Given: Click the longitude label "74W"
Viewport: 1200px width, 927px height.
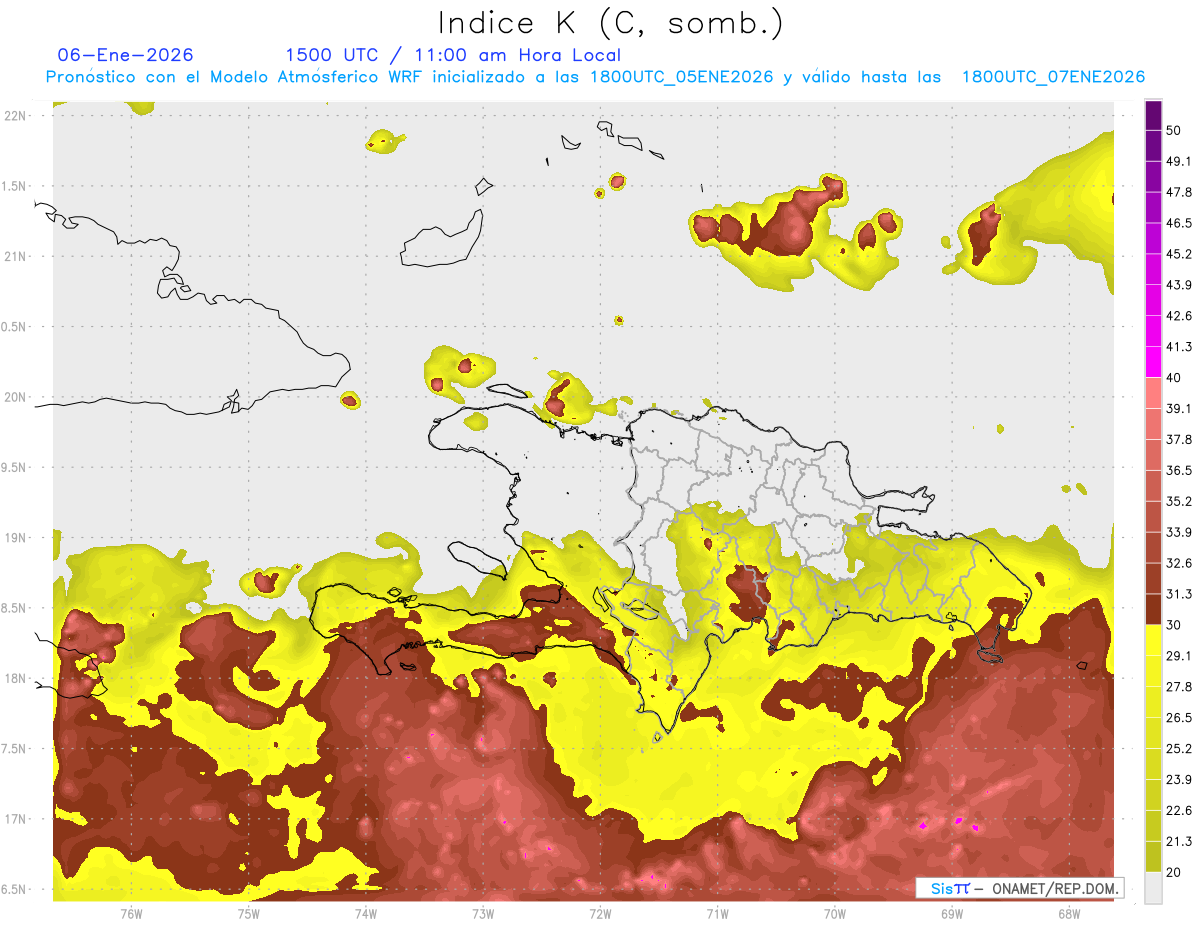Looking at the screenshot, I should [365, 914].
